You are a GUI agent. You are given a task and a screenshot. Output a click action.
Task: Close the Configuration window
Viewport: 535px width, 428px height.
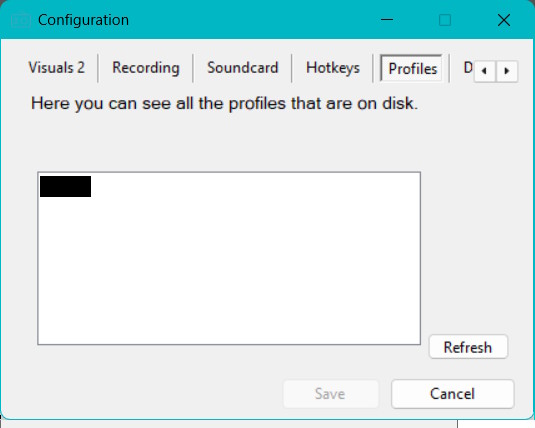point(504,20)
